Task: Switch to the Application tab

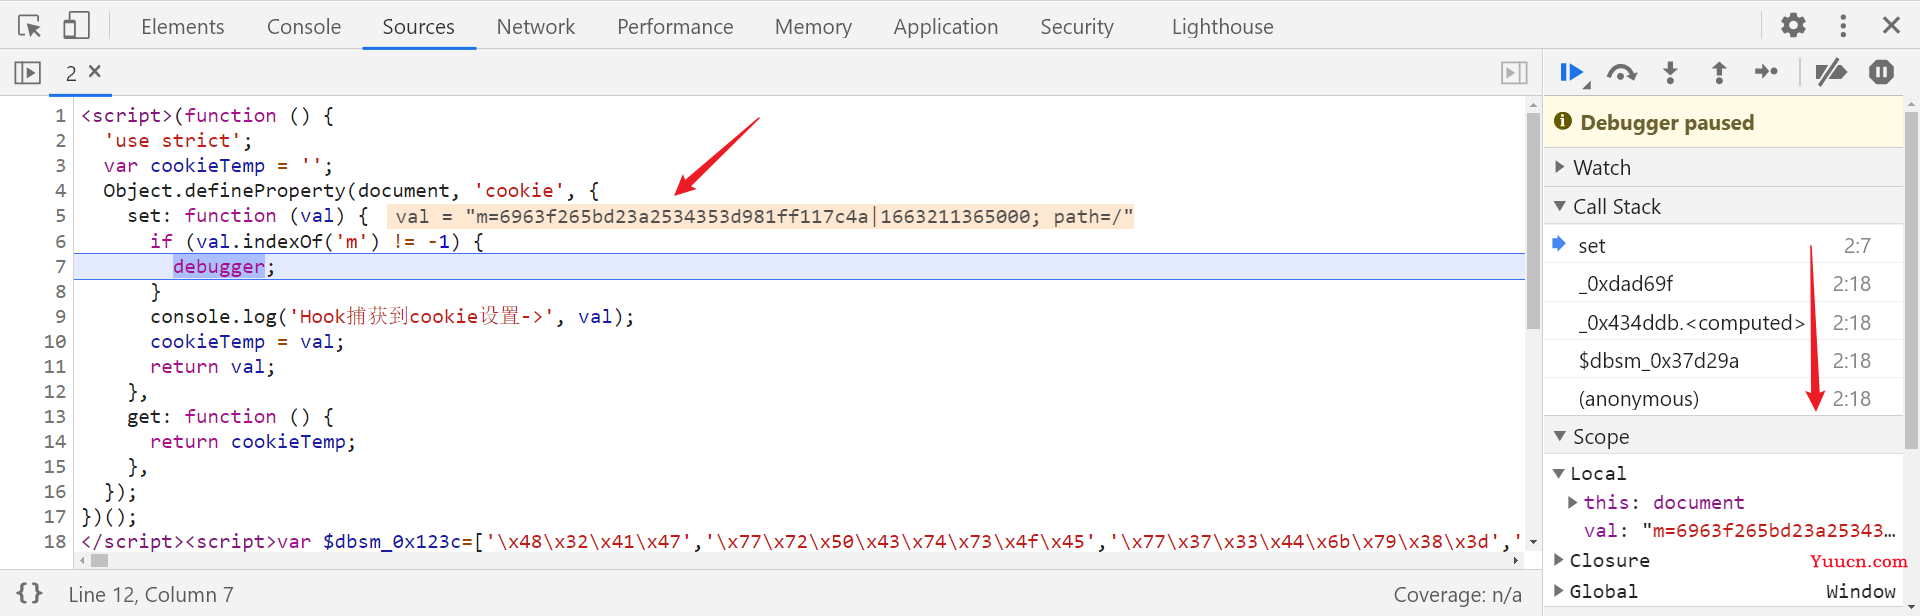Action: point(946,26)
